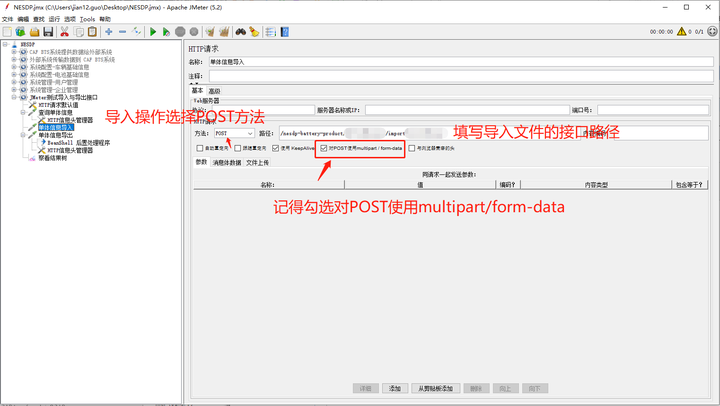
Task: Click the 注释 comment field
Action: tap(461, 76)
